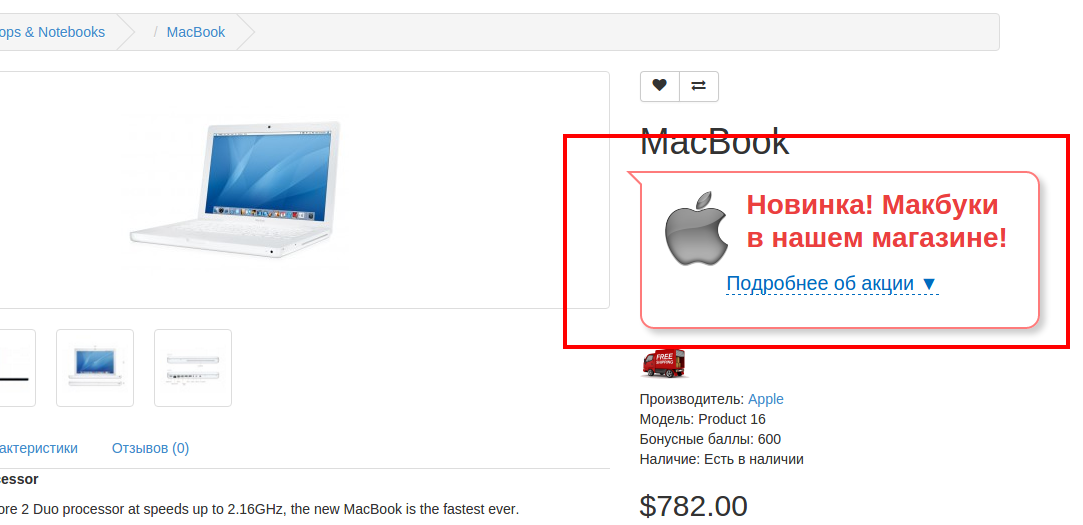Screen dimensions: 1083x525
Task: Click the MacBook product title heading
Action: pyautogui.click(x=714, y=142)
